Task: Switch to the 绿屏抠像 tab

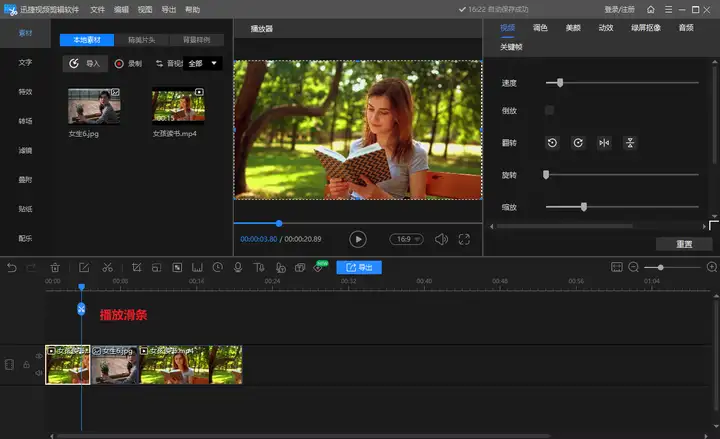Action: [x=646, y=28]
